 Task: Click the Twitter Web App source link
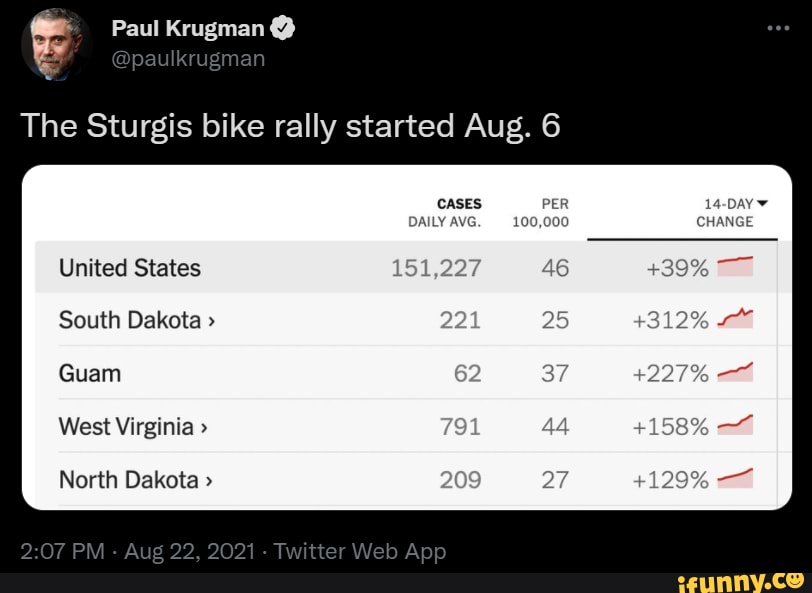[359, 550]
